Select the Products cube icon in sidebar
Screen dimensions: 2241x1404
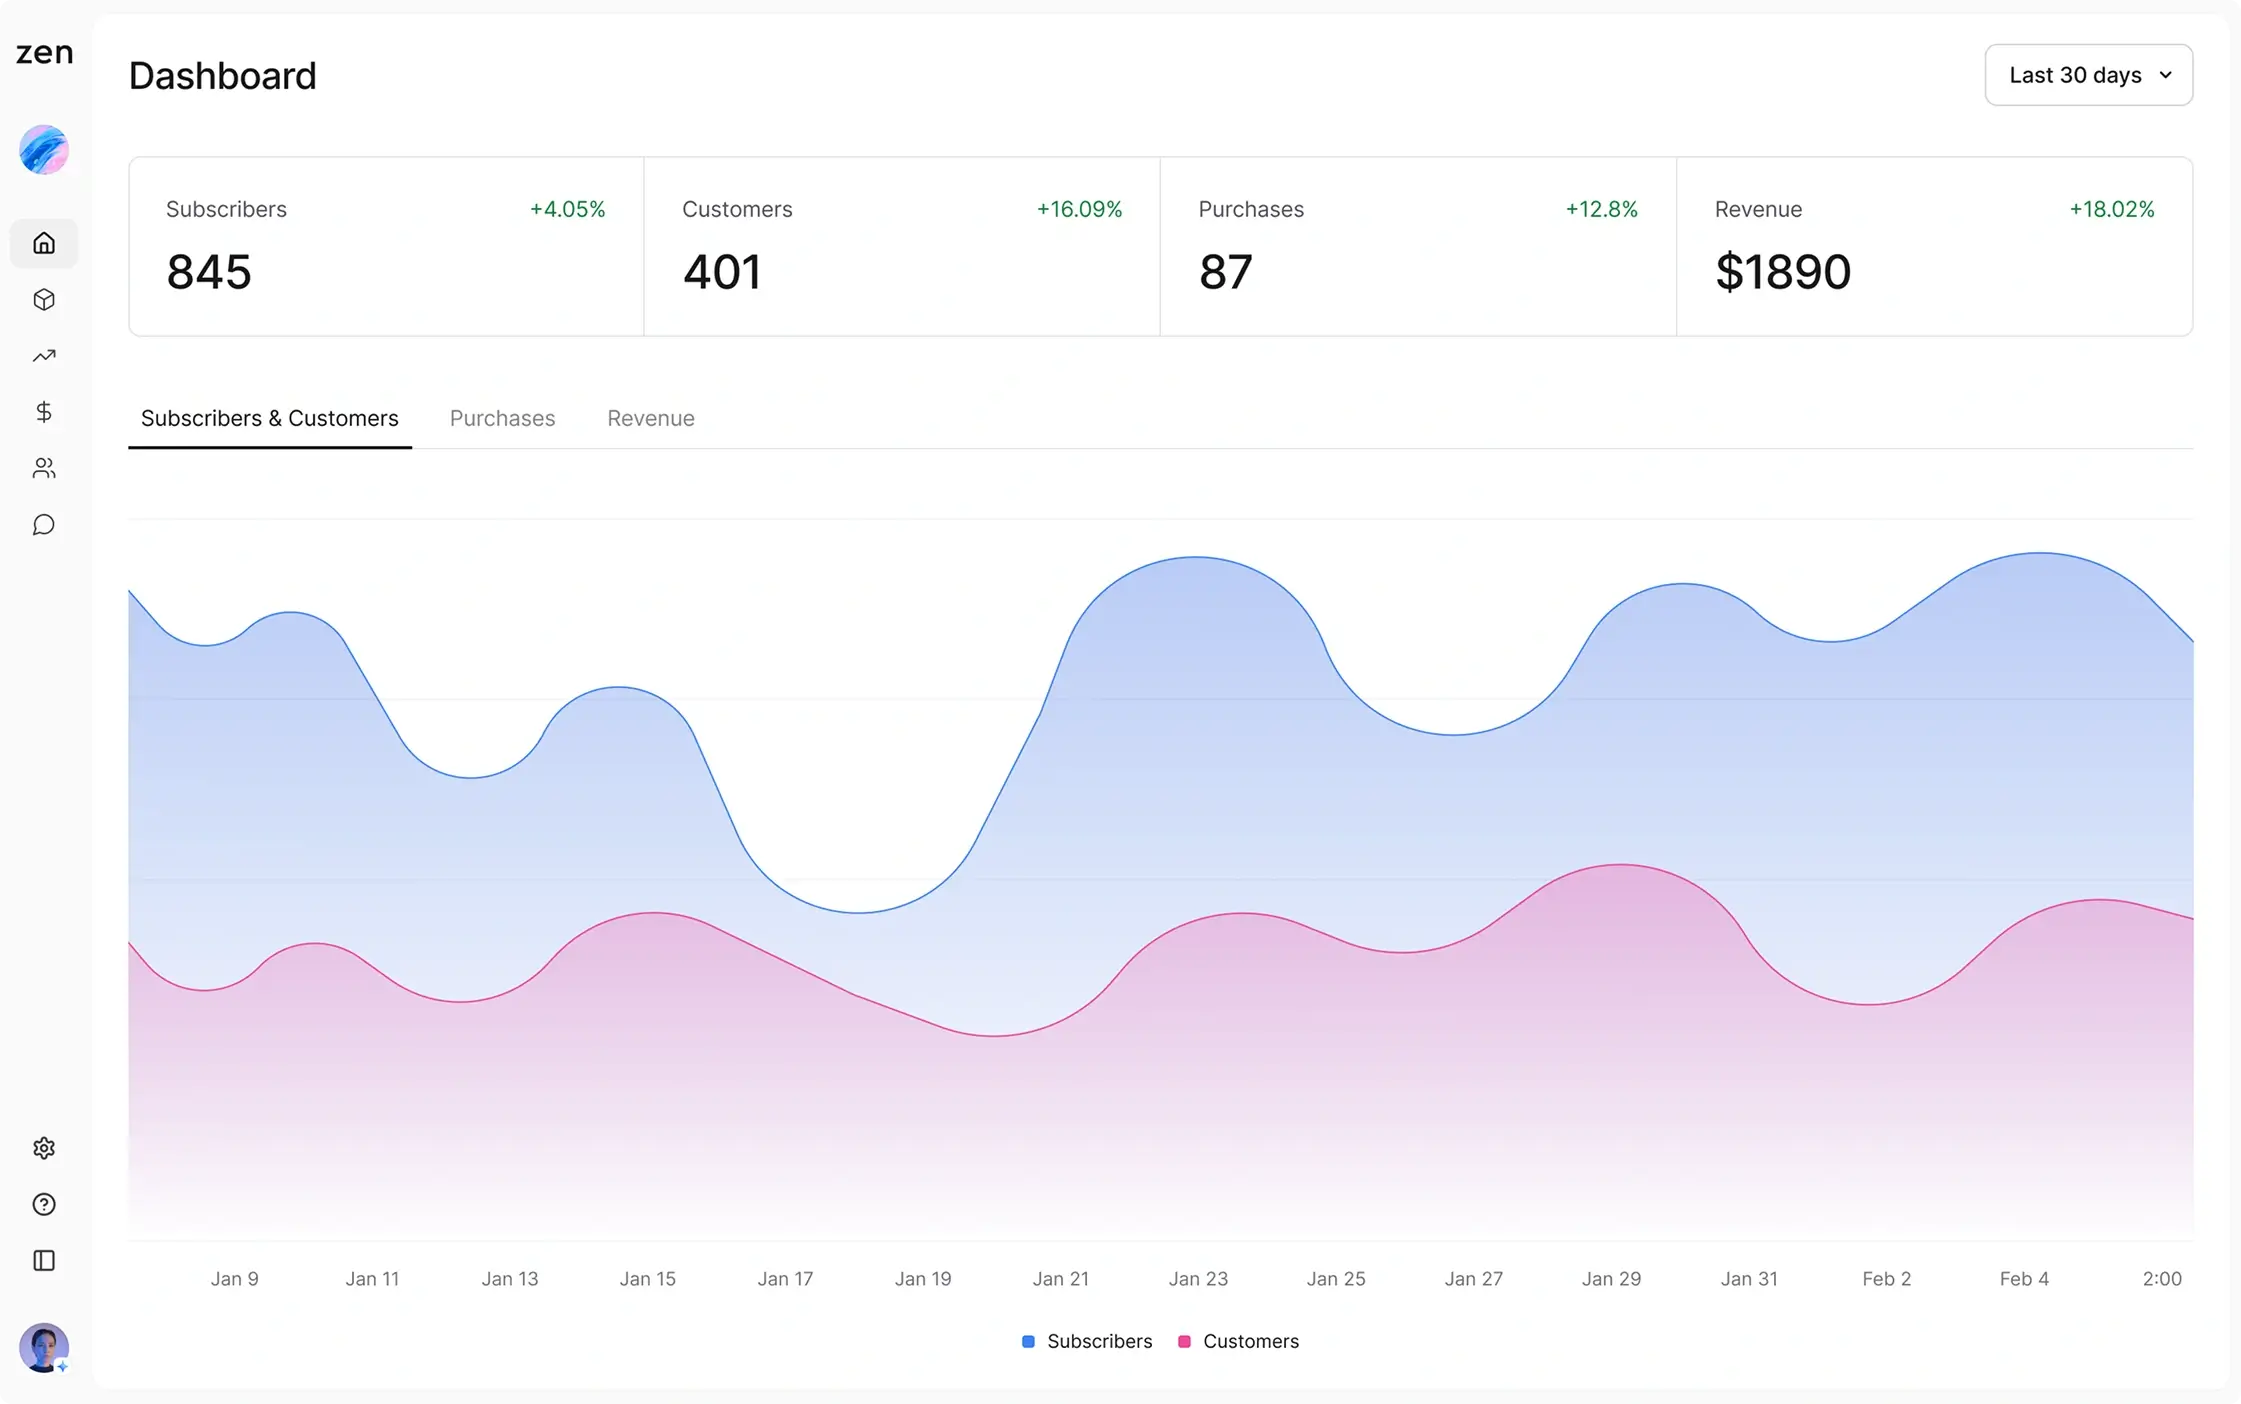pos(43,299)
